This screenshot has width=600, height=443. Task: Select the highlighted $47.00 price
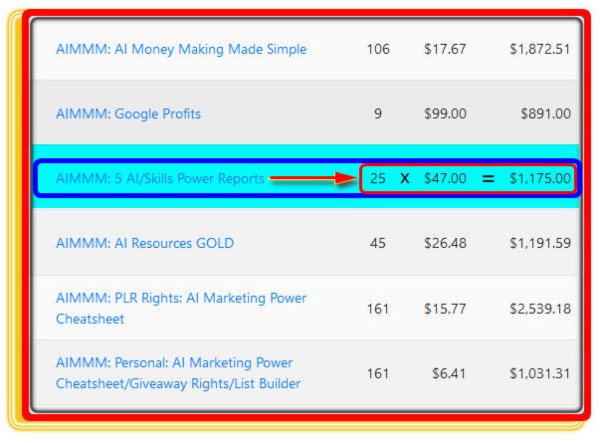click(445, 179)
